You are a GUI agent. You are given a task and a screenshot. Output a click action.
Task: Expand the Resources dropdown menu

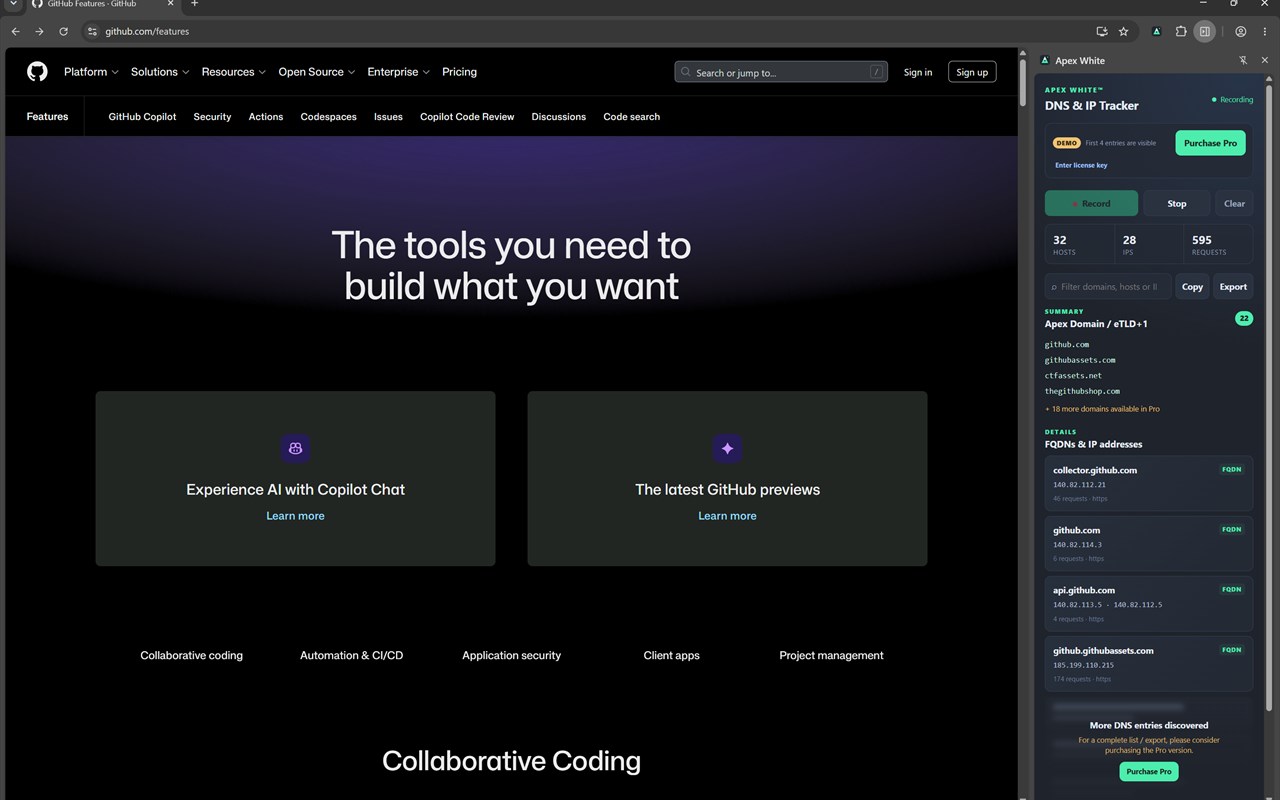pyautogui.click(x=233, y=72)
